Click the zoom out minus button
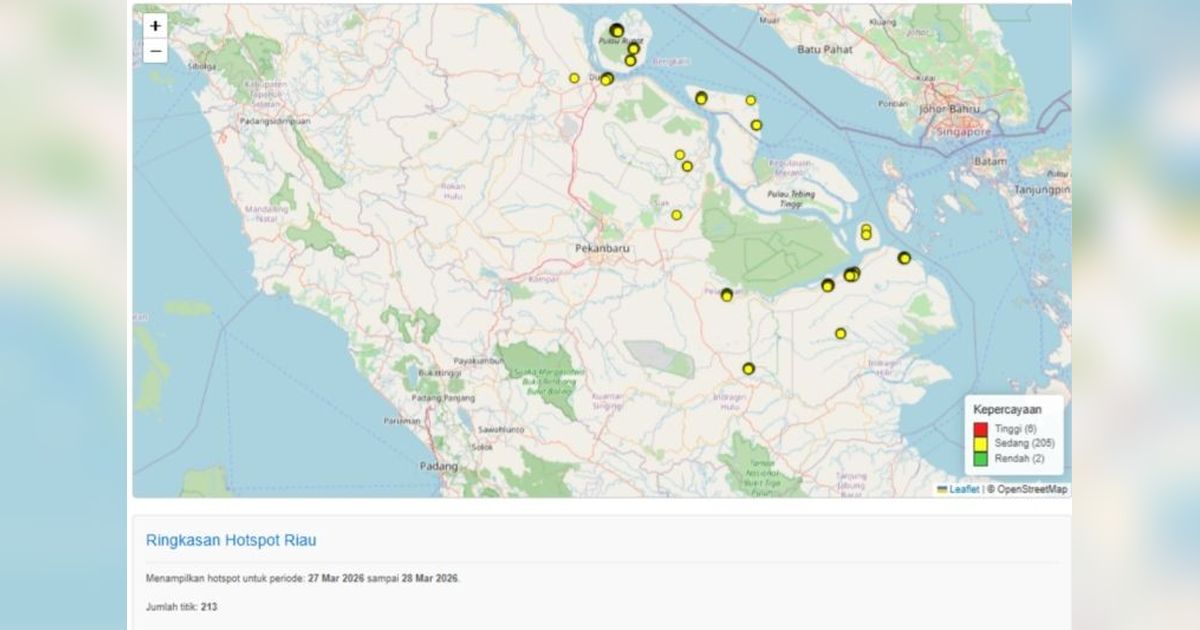The width and height of the screenshot is (1200, 630). [x=155, y=51]
